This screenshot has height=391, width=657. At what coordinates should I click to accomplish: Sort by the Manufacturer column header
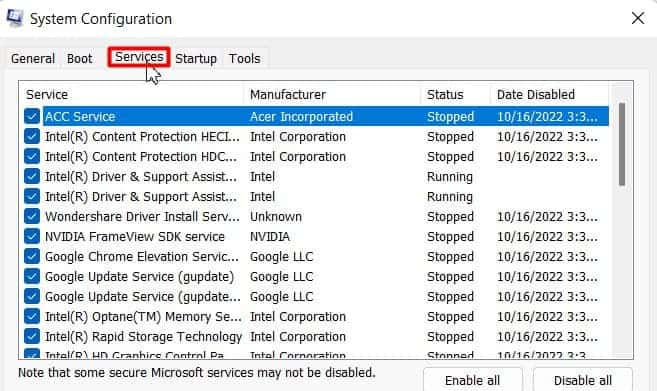point(332,94)
